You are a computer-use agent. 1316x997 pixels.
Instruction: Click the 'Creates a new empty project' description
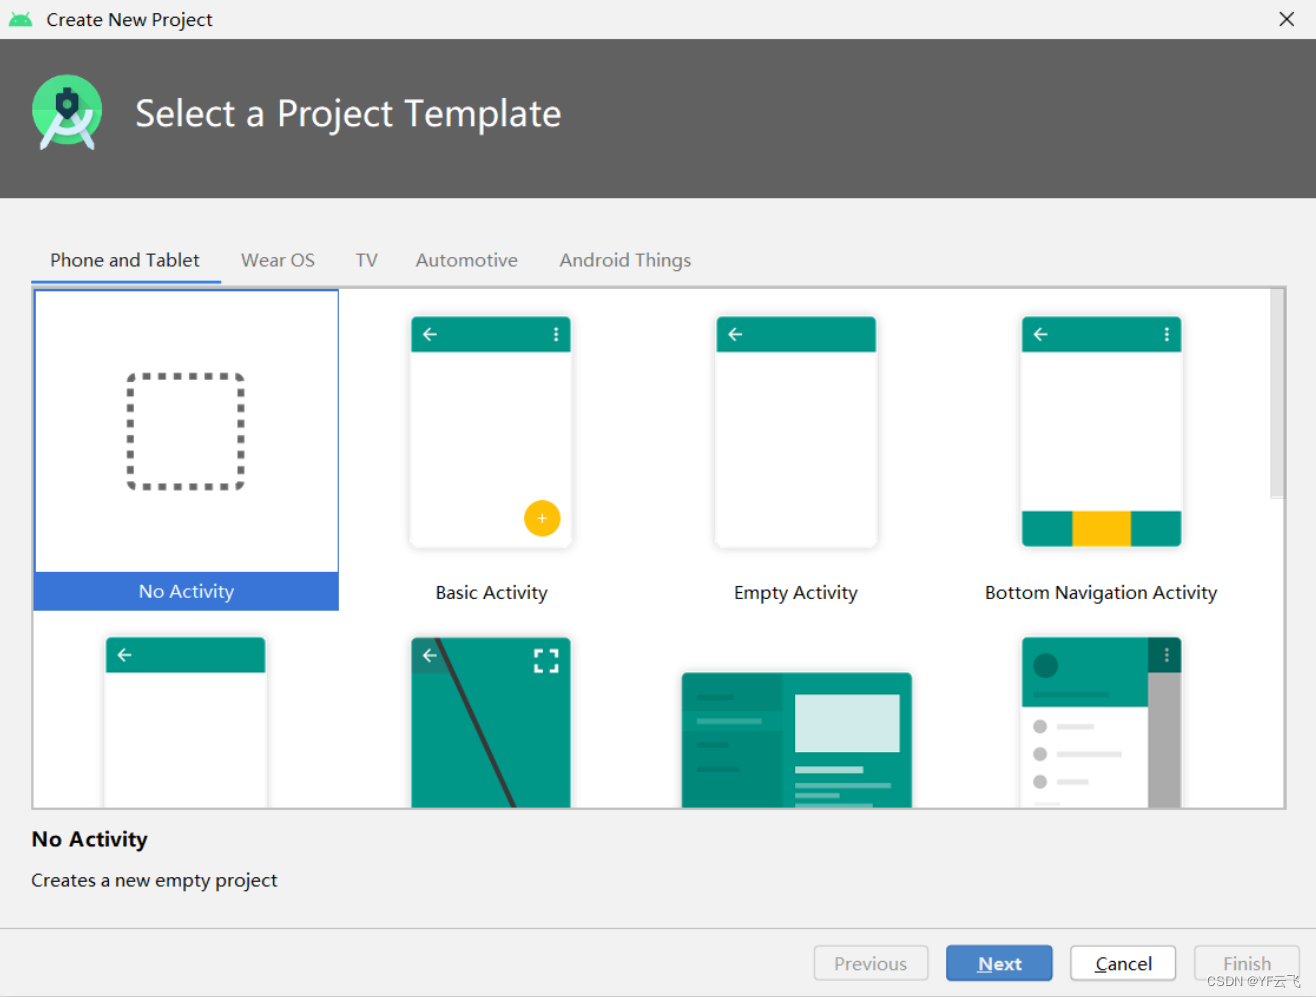click(154, 880)
